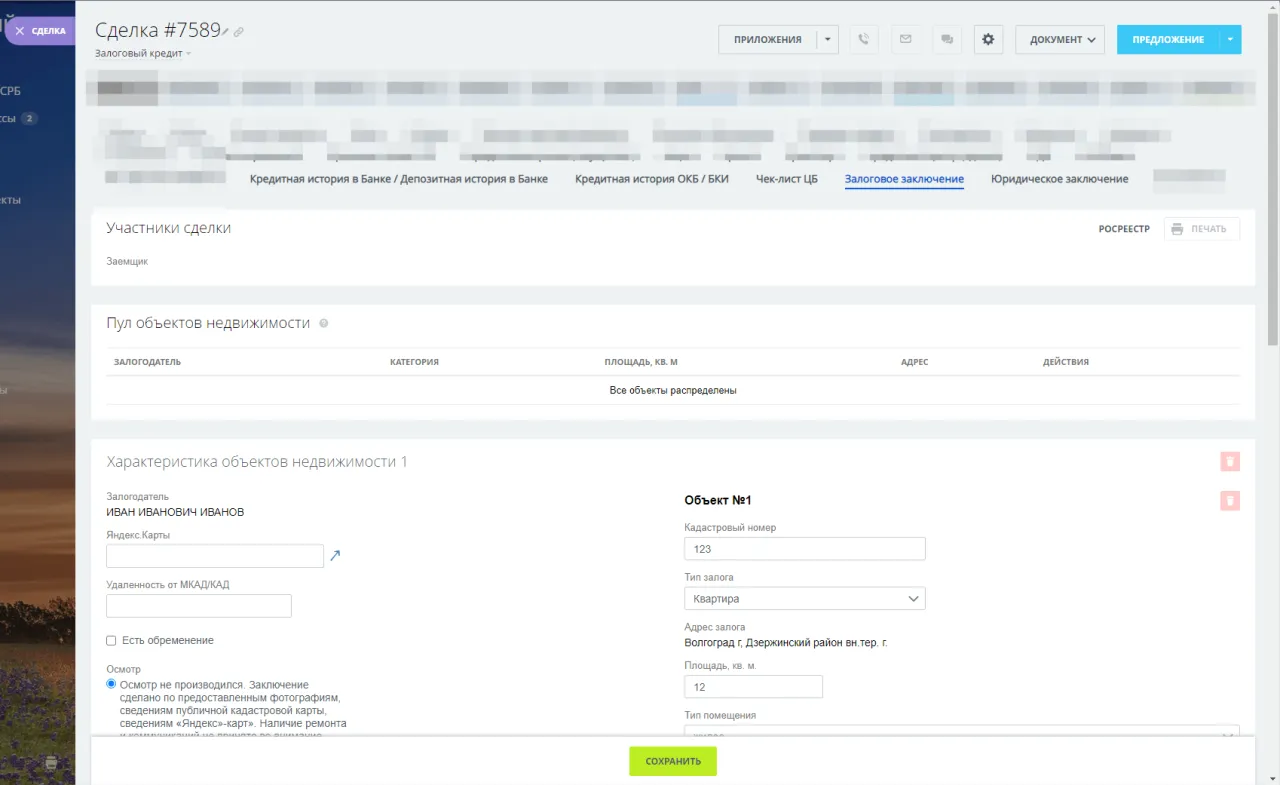Open the email envelope icon
Screen dimensions: 1280x785
pyautogui.click(x=905, y=39)
